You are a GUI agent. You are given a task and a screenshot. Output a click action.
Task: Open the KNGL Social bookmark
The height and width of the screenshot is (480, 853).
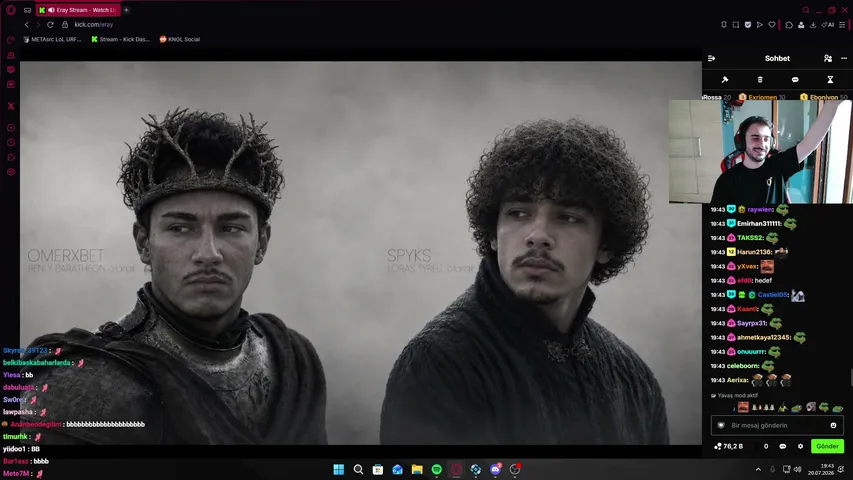(180, 39)
